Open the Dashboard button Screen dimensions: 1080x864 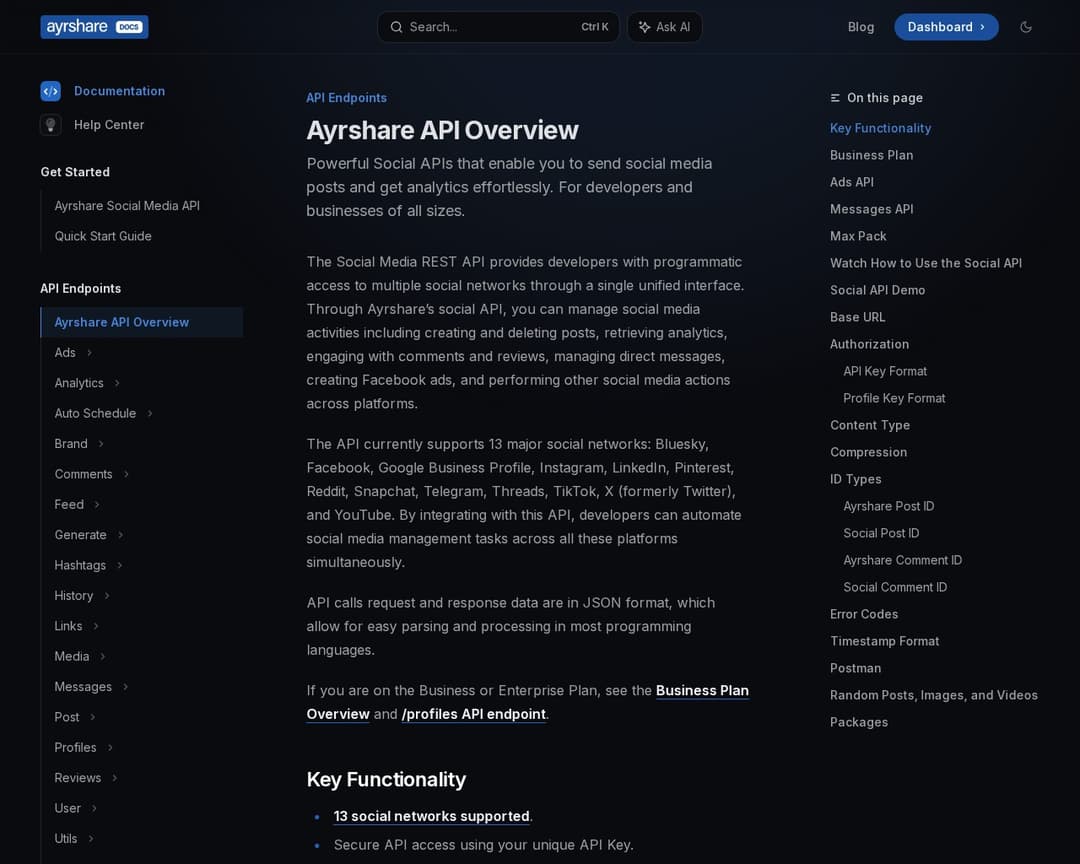click(945, 27)
